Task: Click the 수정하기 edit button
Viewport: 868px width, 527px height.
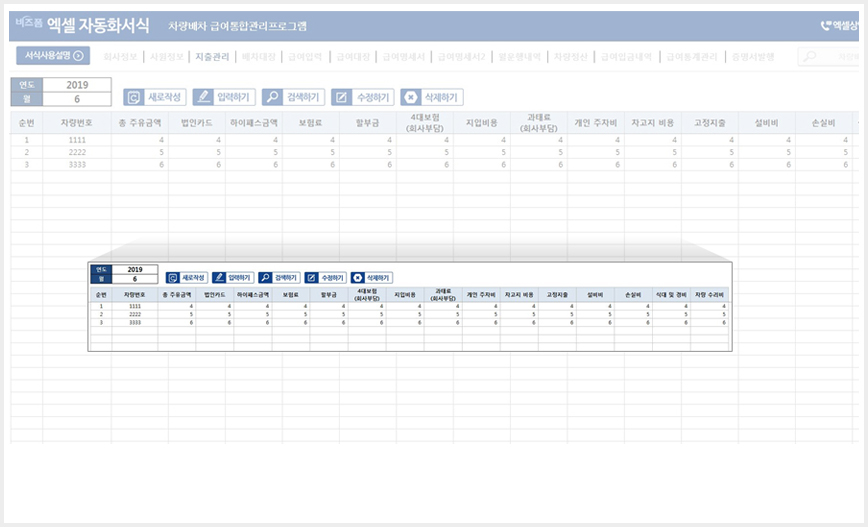Action: coord(363,97)
